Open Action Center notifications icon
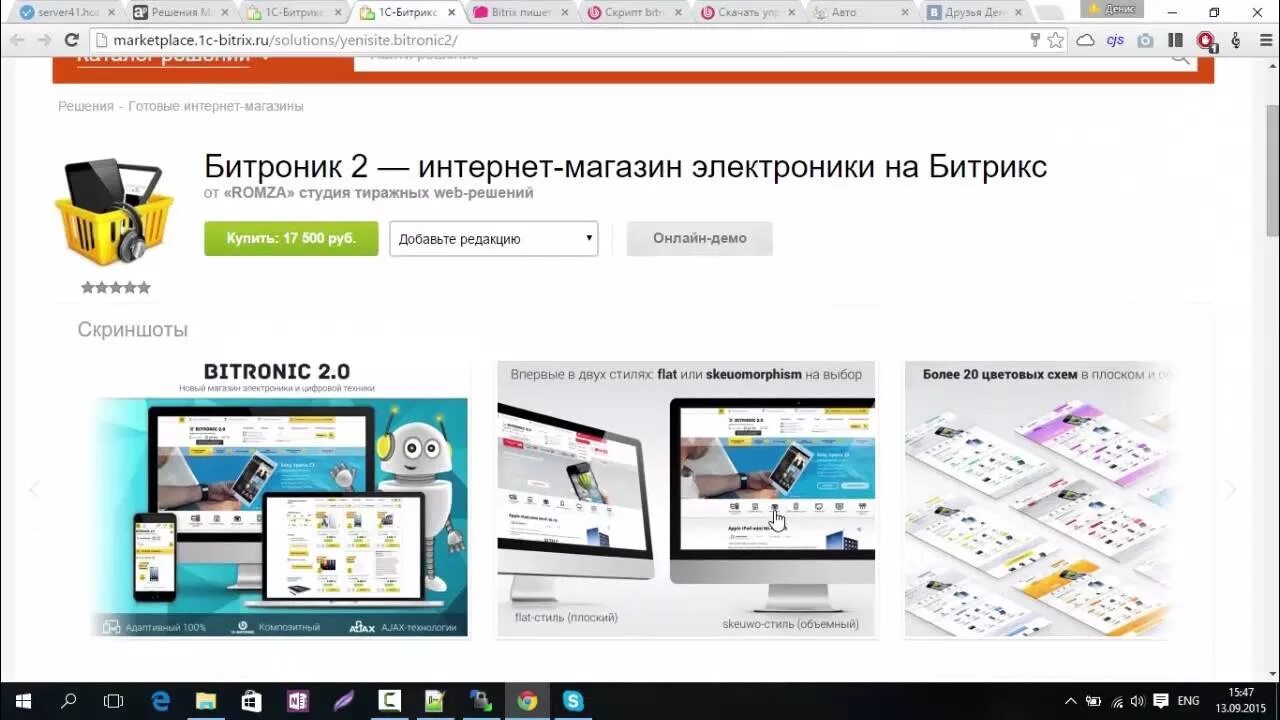This screenshot has width=1280, height=720. coord(1161,701)
